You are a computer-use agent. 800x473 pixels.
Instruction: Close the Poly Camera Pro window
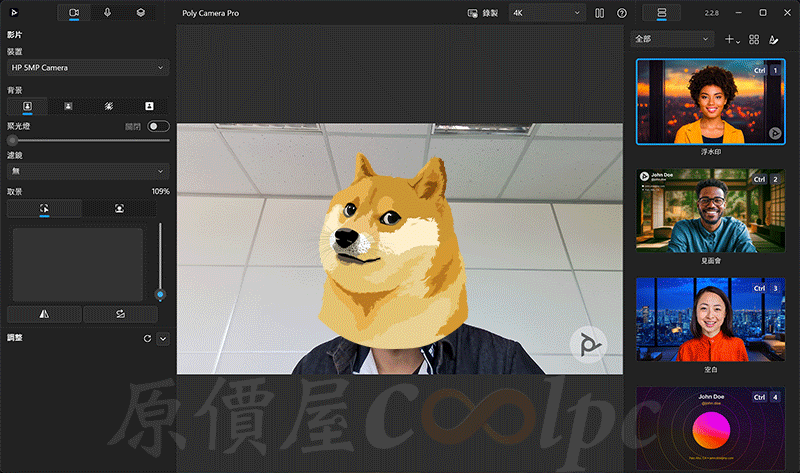click(787, 13)
